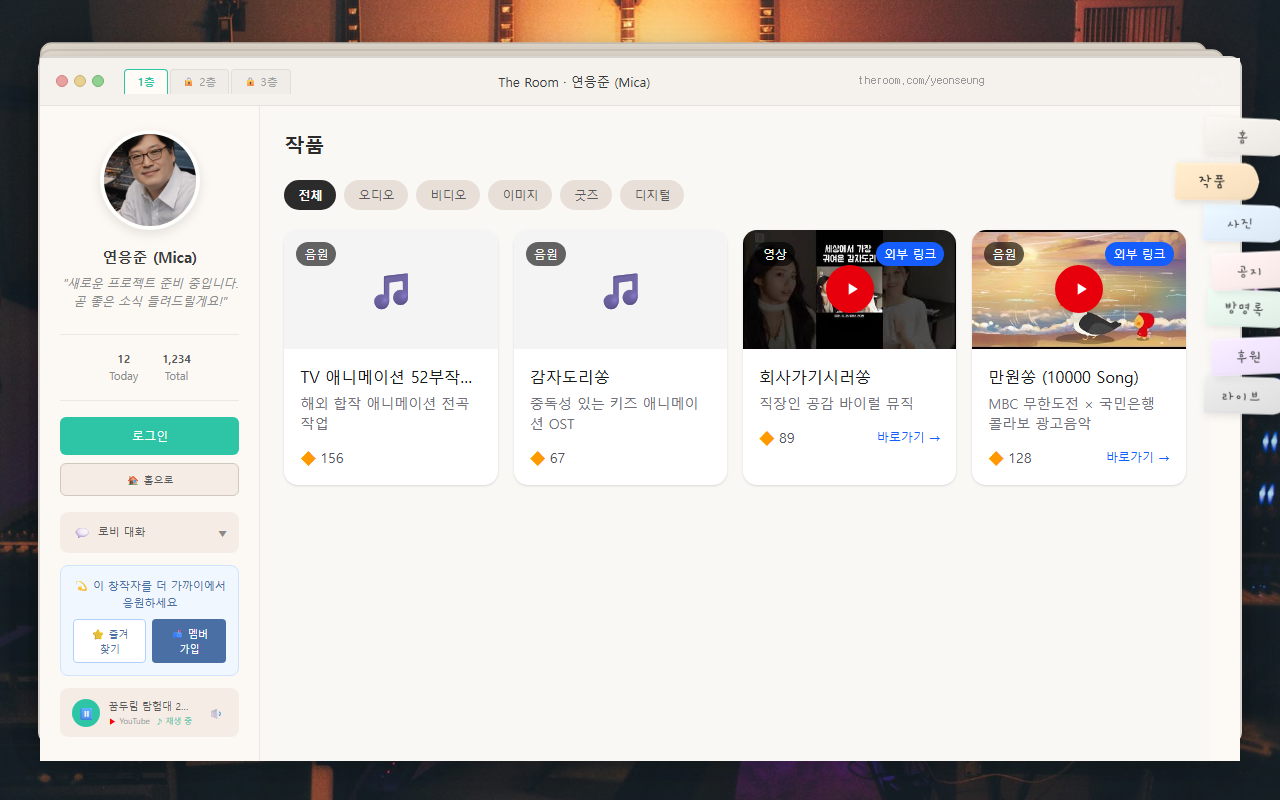Click the profile photo of 연응준
This screenshot has height=800, width=1280.
click(x=150, y=181)
